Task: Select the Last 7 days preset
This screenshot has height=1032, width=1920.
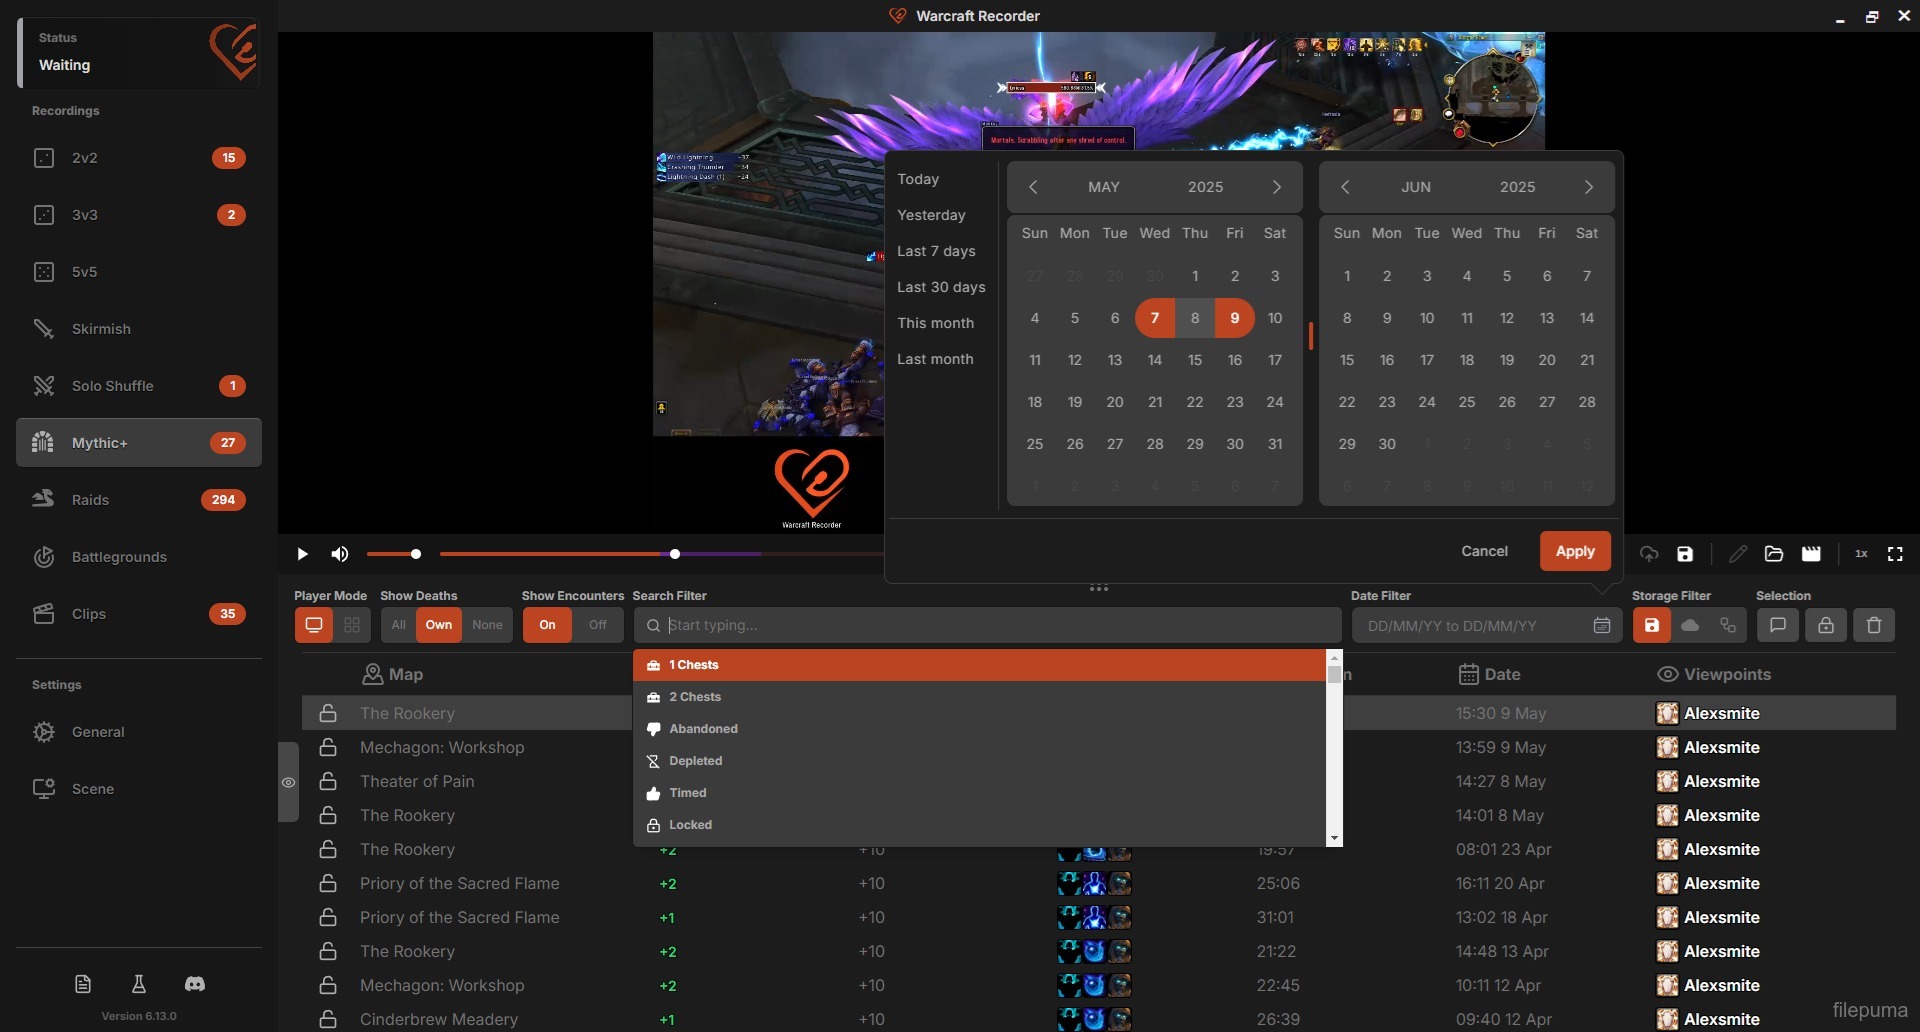Action: click(936, 251)
